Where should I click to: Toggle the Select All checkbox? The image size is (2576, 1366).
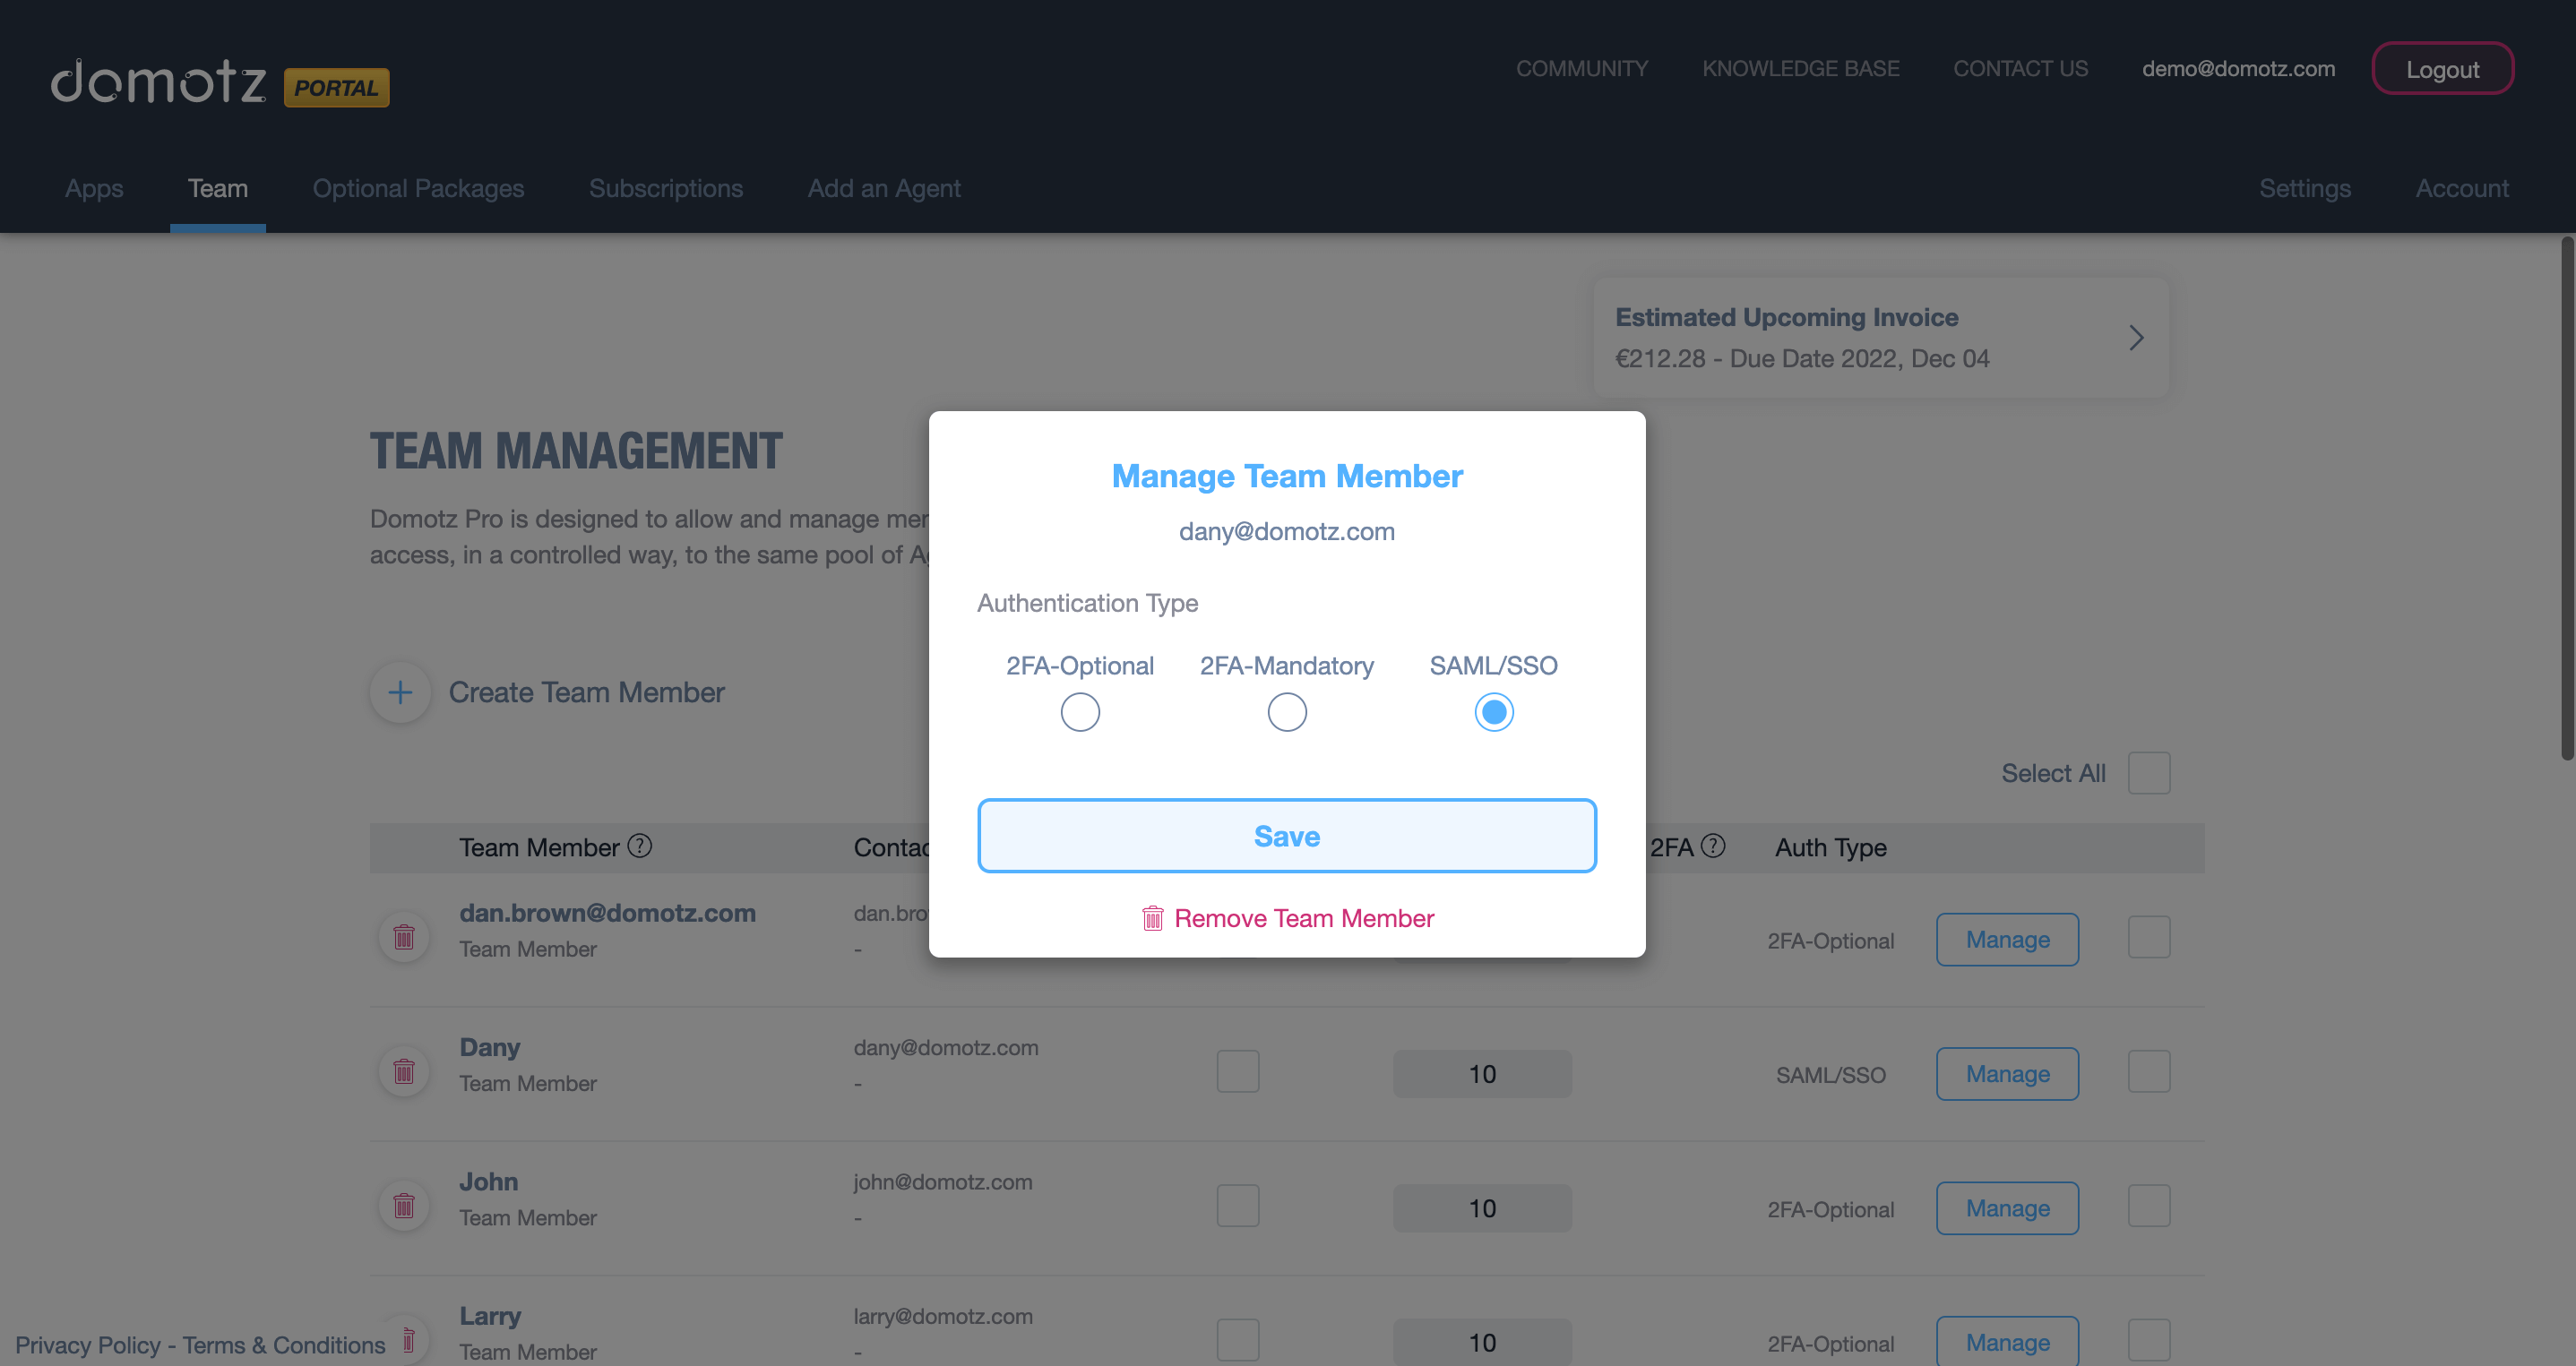pos(2150,773)
